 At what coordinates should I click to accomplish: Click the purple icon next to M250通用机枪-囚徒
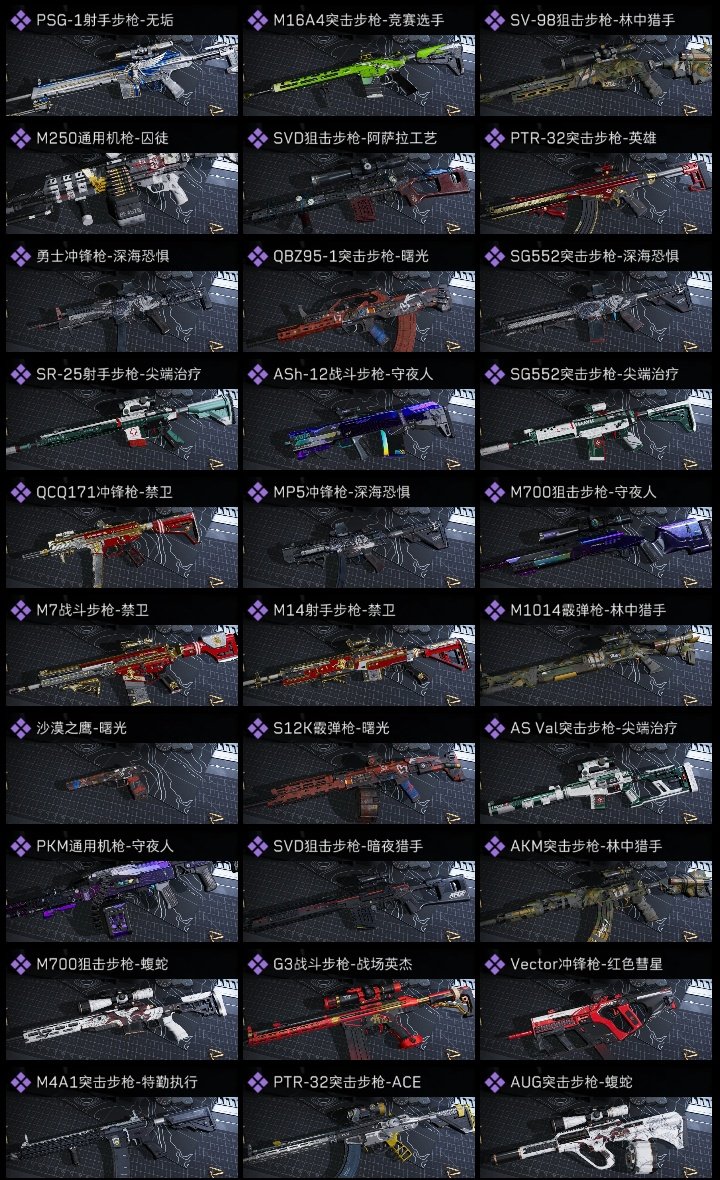[x=20, y=138]
